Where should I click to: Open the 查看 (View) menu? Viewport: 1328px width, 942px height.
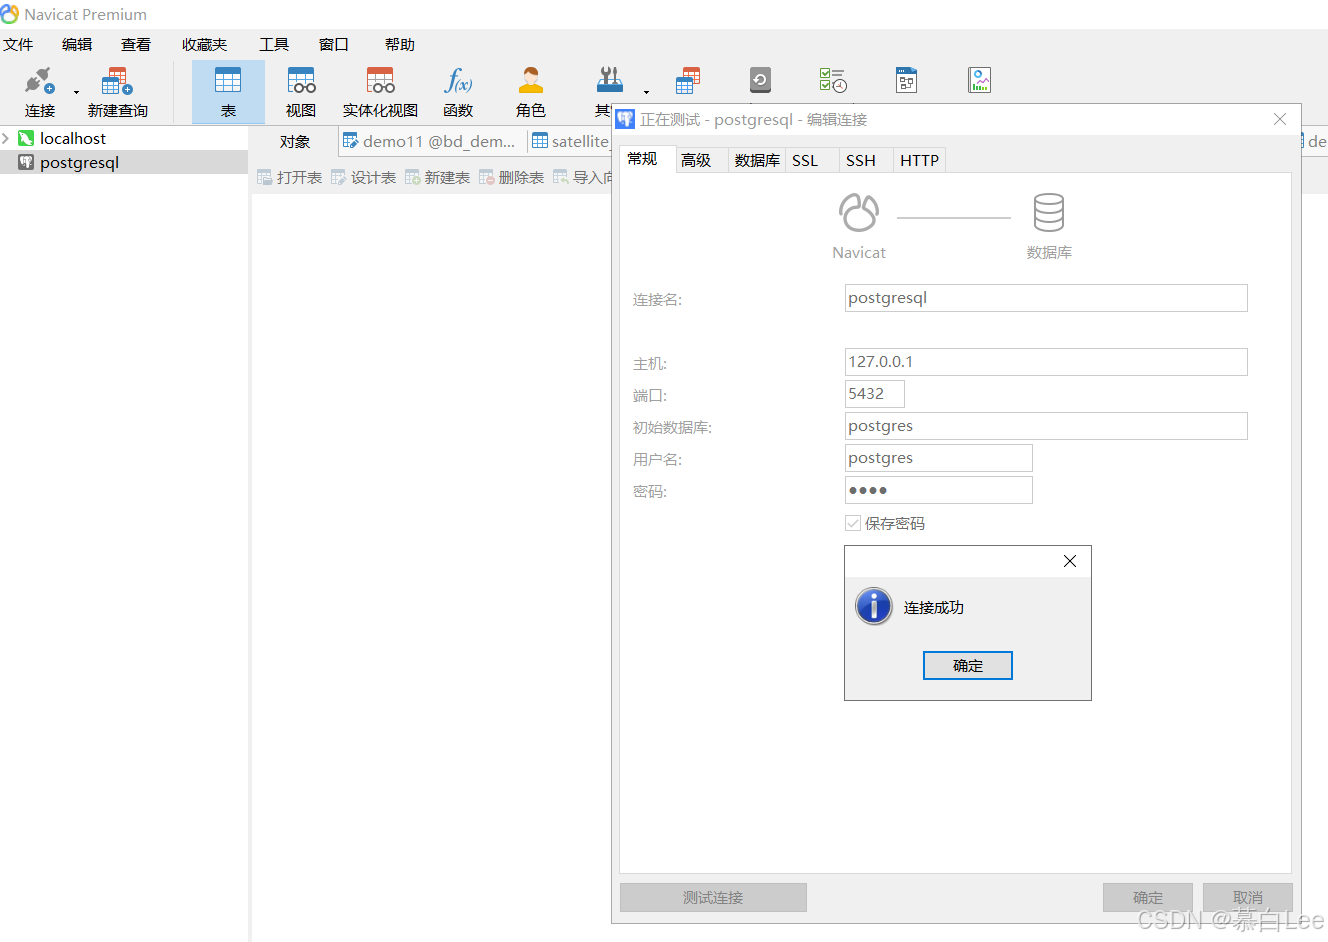[136, 44]
